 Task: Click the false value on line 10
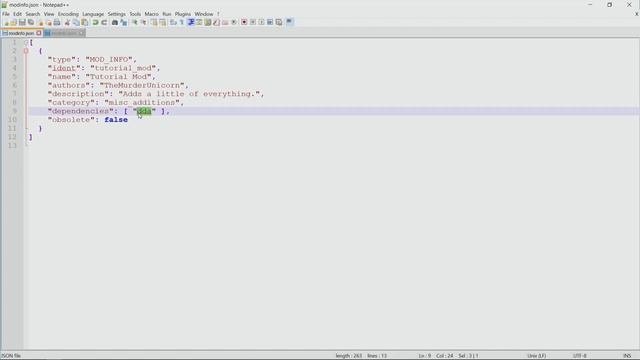pyautogui.click(x=116, y=120)
